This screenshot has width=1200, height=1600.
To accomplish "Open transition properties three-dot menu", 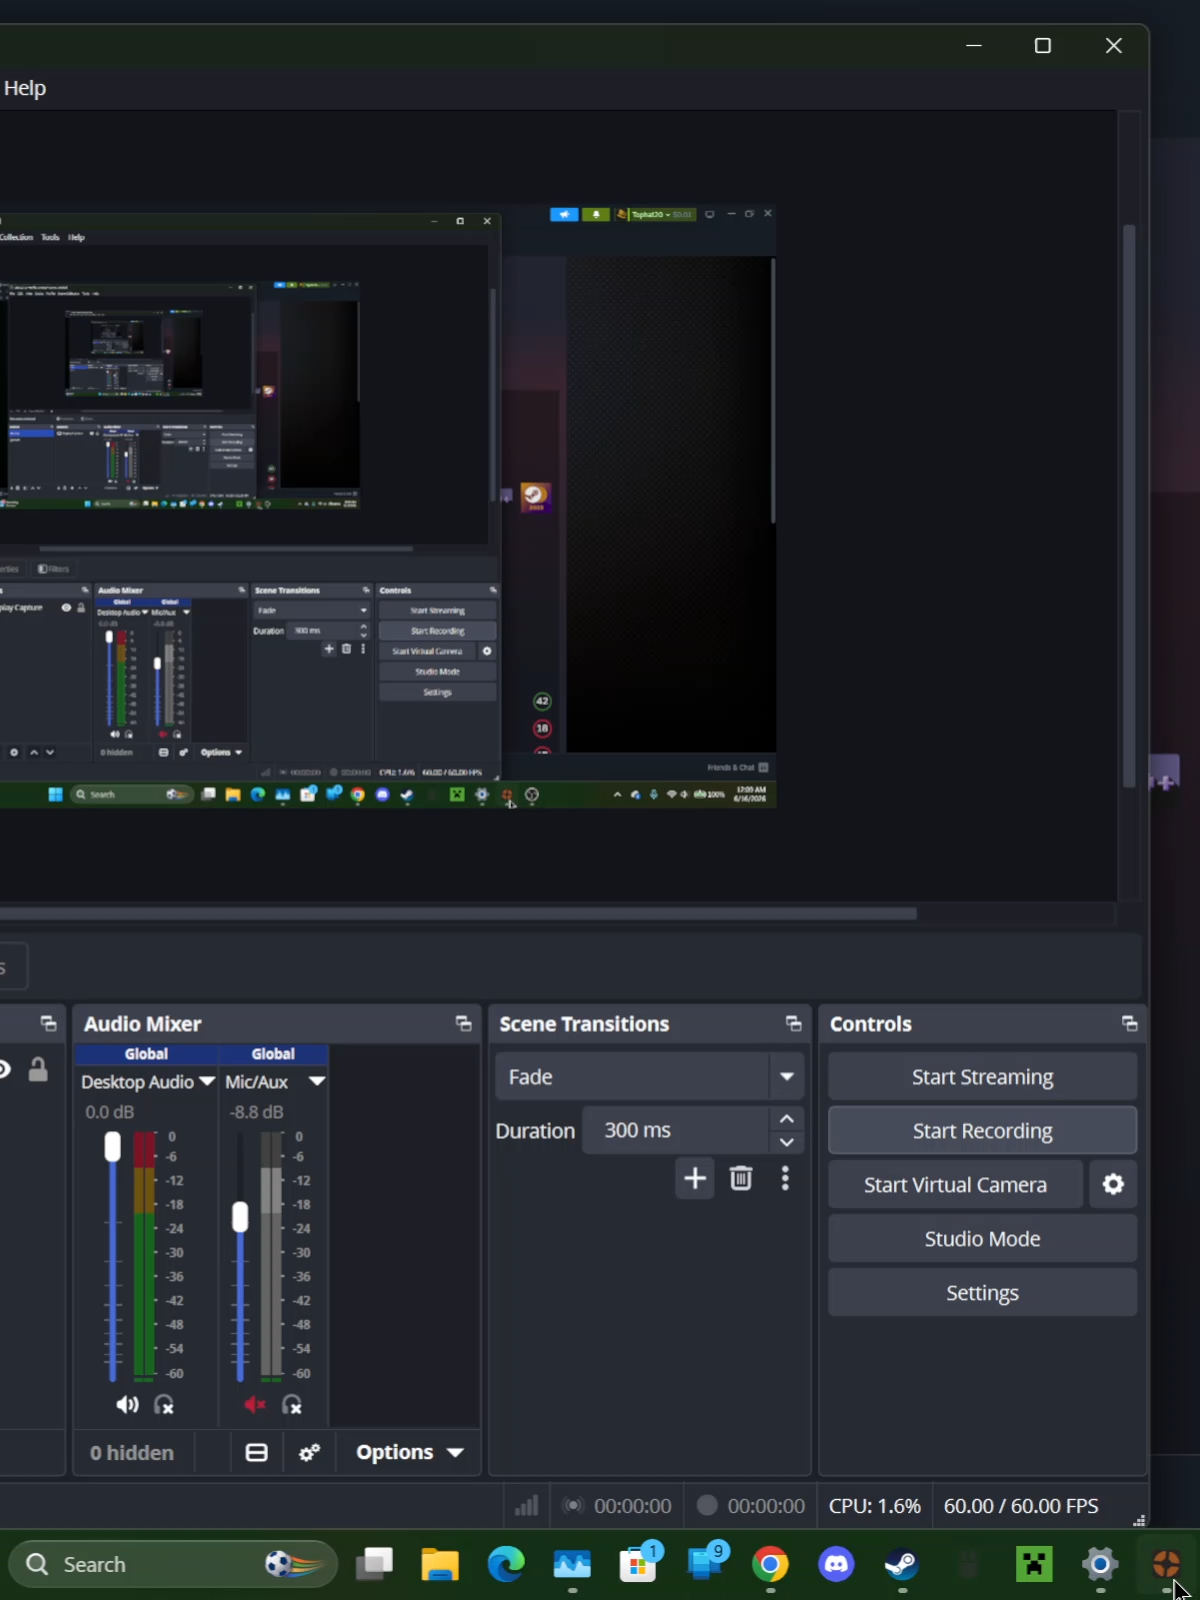I will 786,1179.
